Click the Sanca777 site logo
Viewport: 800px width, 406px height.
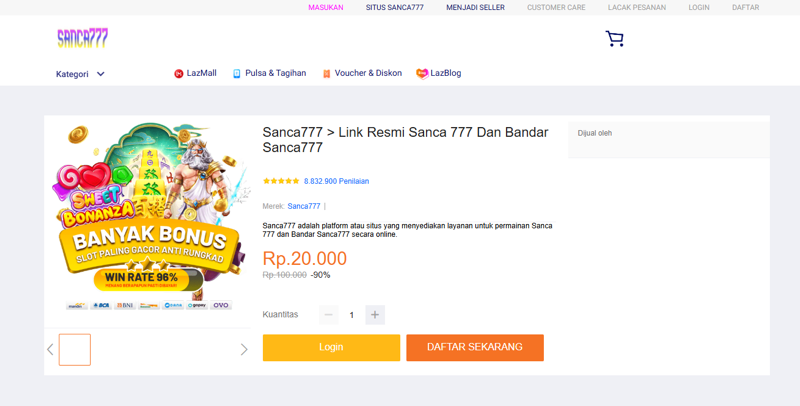82,38
